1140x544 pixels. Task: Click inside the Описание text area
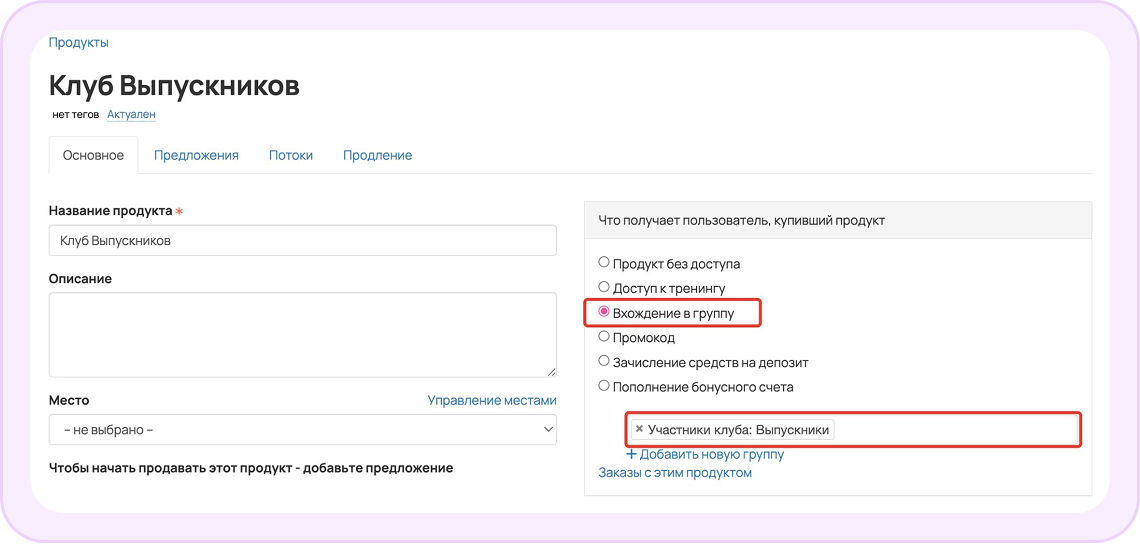tap(302, 335)
